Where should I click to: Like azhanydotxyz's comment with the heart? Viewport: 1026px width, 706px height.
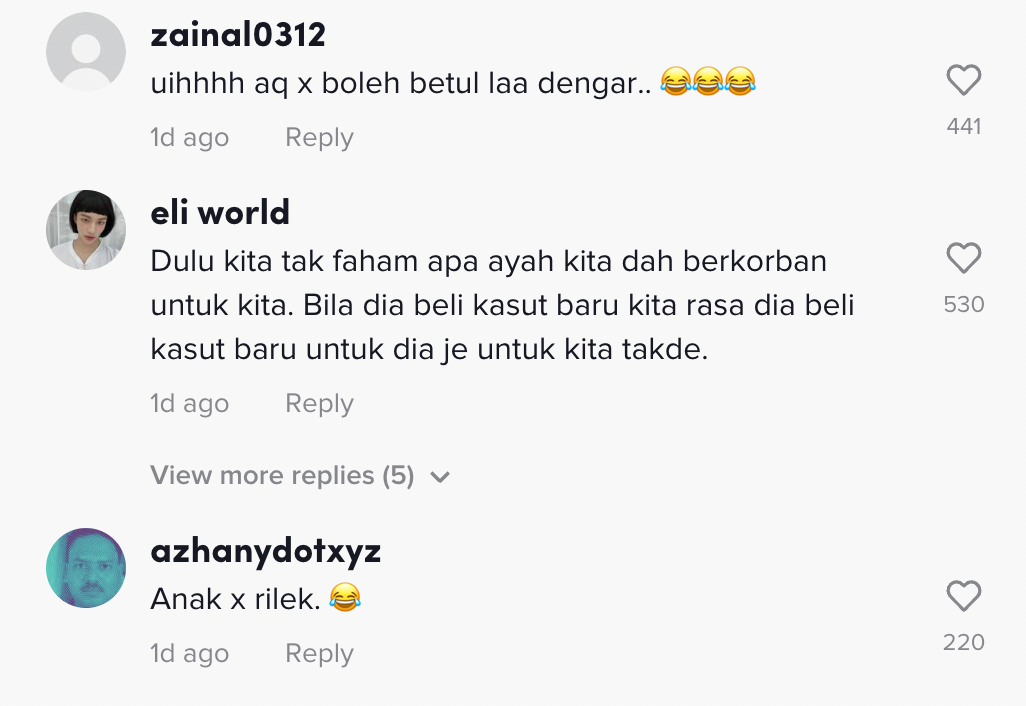click(964, 595)
